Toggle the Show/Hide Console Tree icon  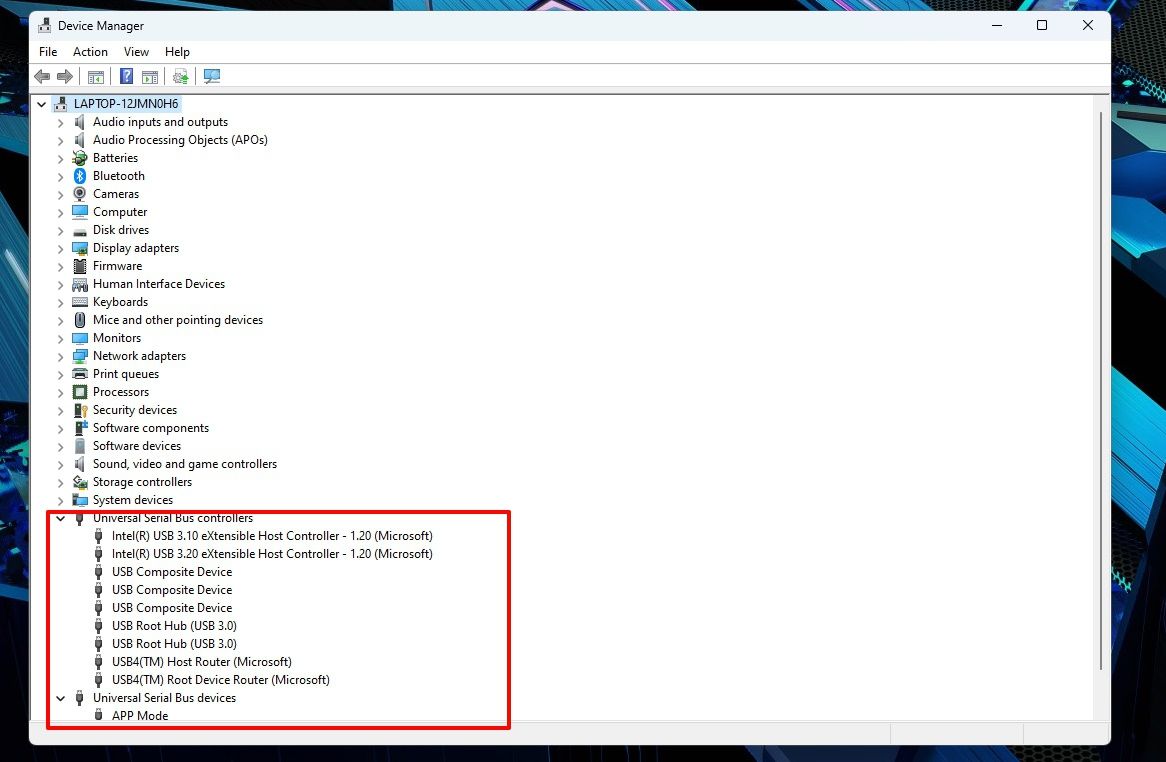95,76
